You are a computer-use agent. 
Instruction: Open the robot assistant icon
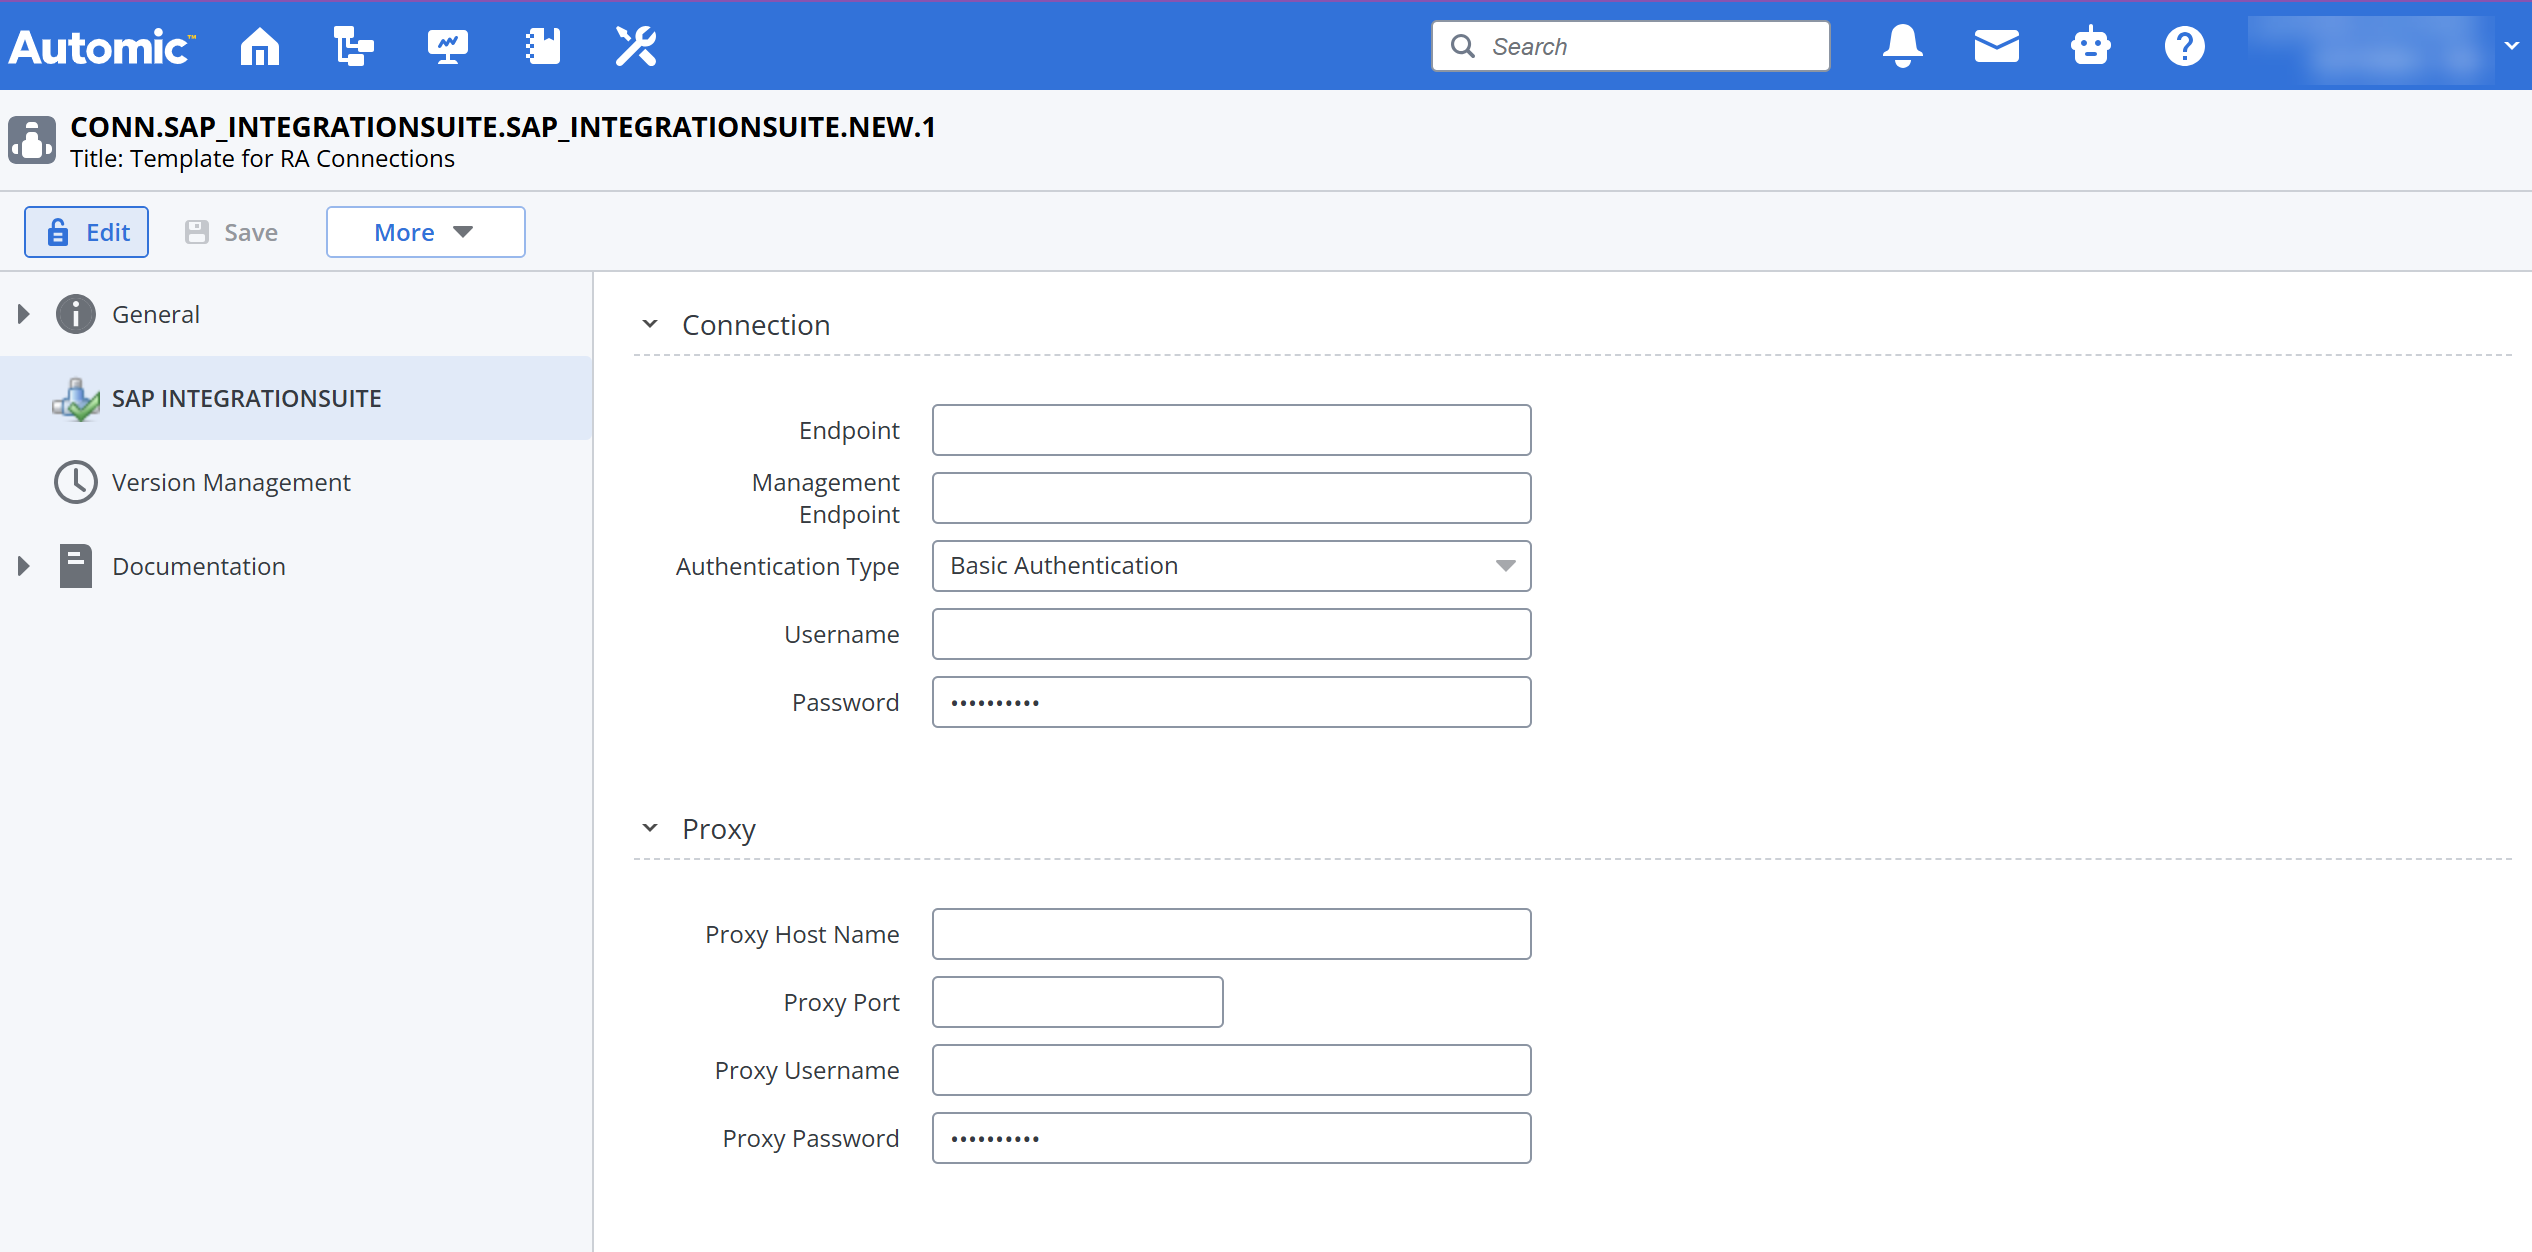[x=2090, y=46]
